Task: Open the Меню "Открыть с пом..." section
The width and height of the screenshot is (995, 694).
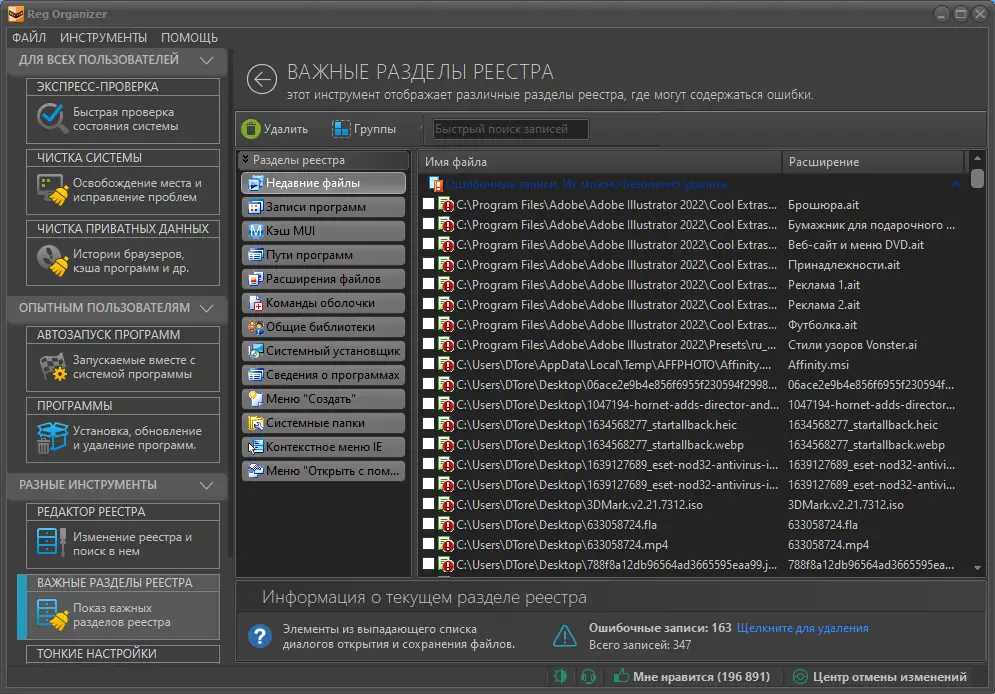Action: pyautogui.click(x=323, y=471)
